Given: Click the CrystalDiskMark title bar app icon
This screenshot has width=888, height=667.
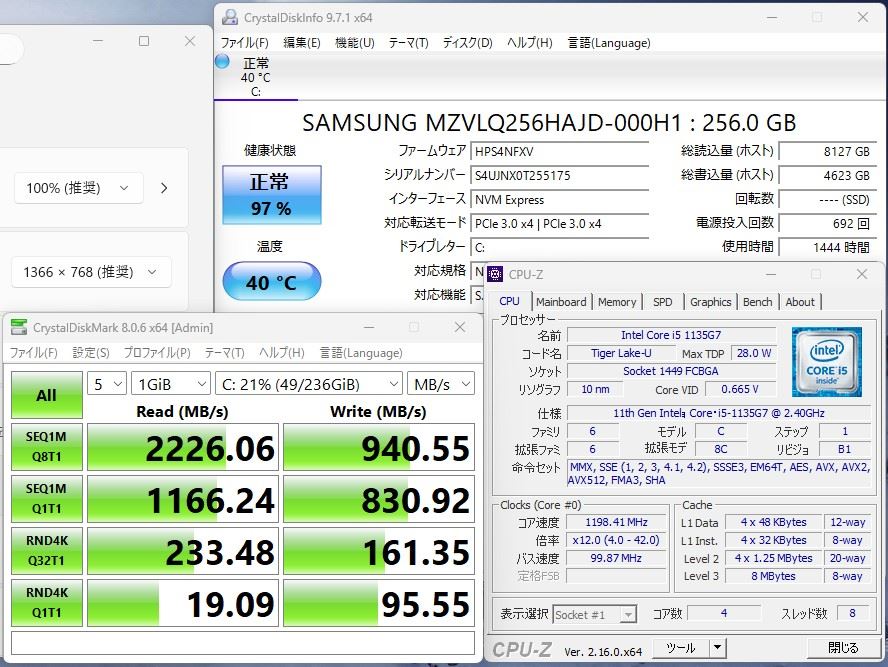Looking at the screenshot, I should pos(19,328).
